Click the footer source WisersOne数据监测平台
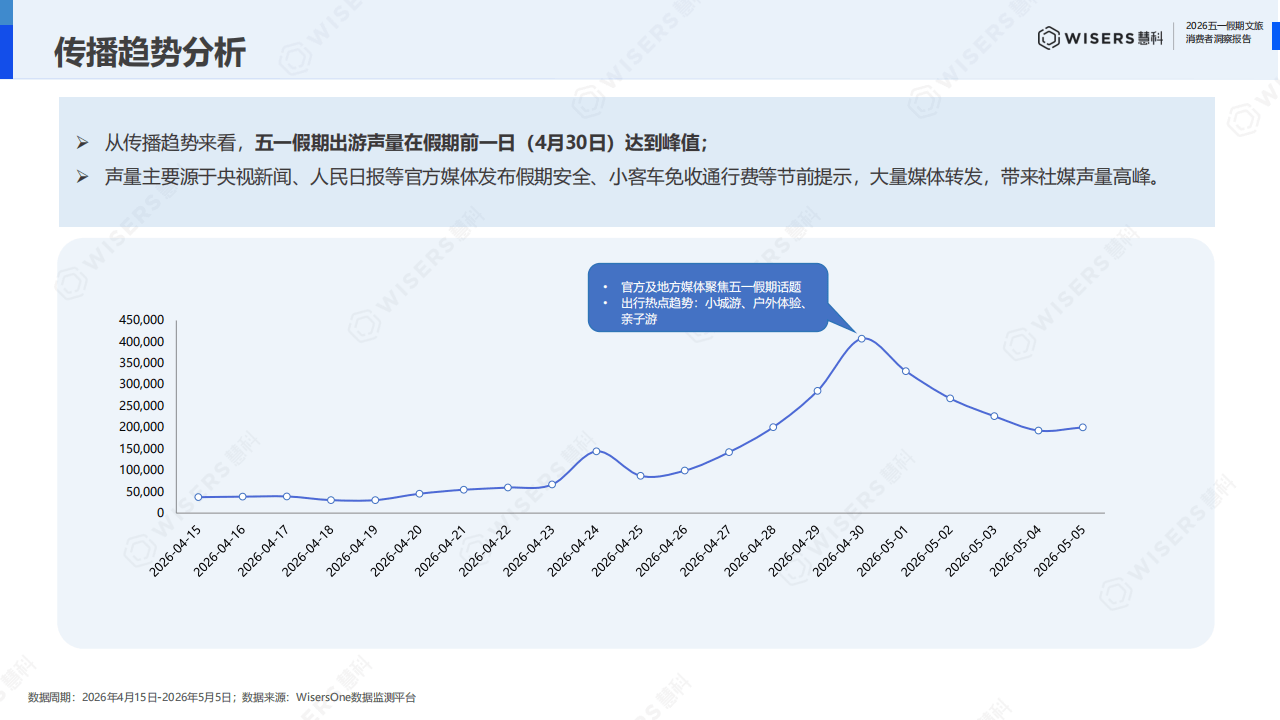Screen dimensions: 1280x720 [x=356, y=697]
